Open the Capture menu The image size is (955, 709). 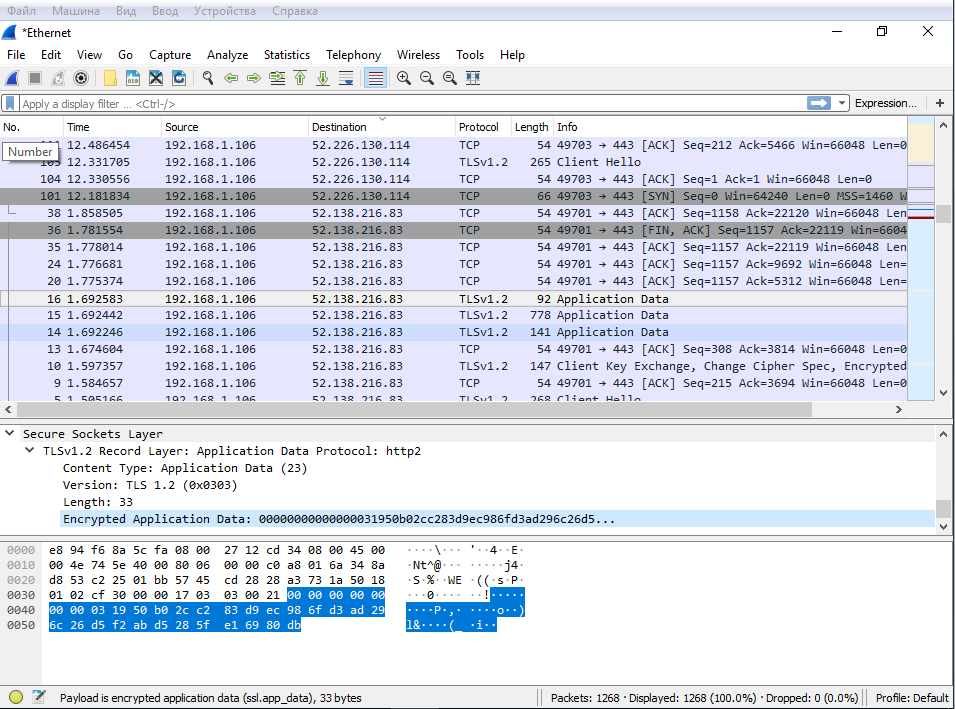pyautogui.click(x=170, y=55)
